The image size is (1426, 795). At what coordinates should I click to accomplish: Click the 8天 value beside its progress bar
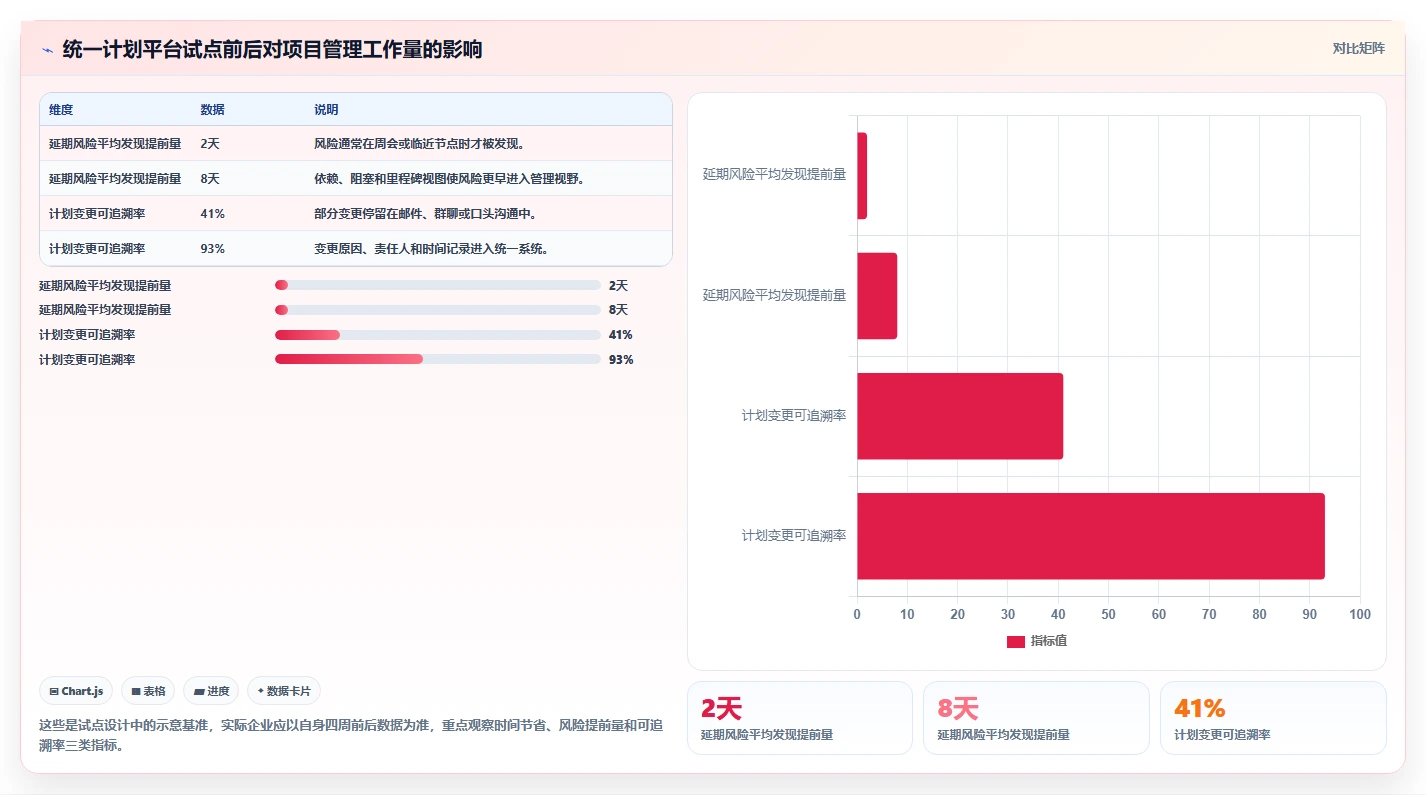coord(618,310)
